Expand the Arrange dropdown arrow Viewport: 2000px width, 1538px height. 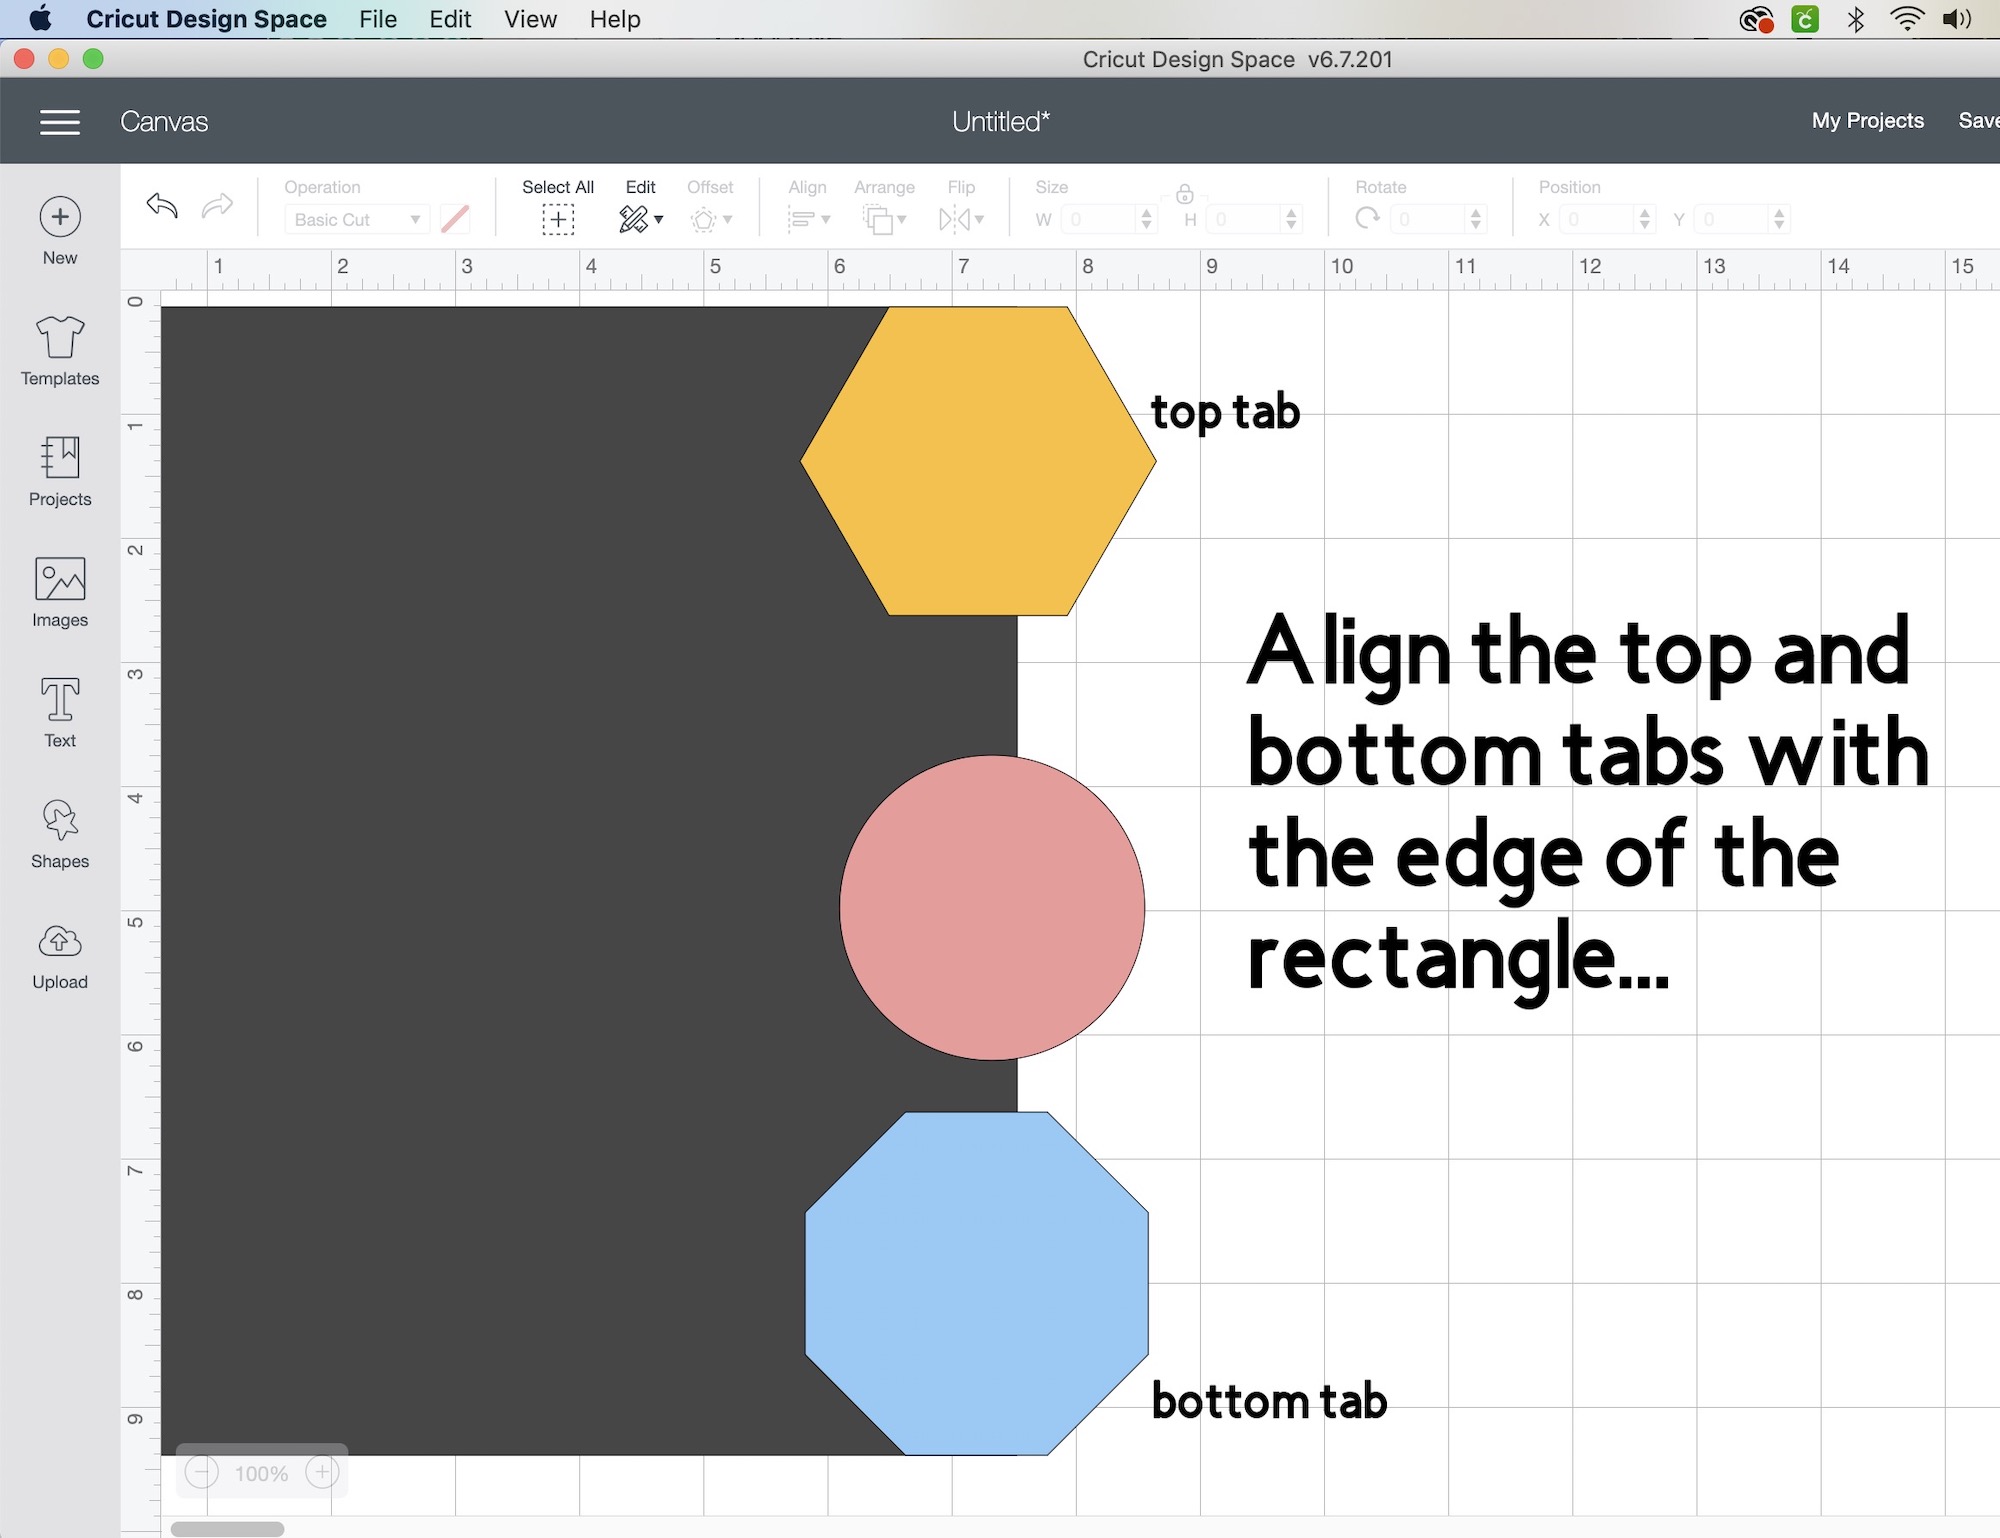902,220
